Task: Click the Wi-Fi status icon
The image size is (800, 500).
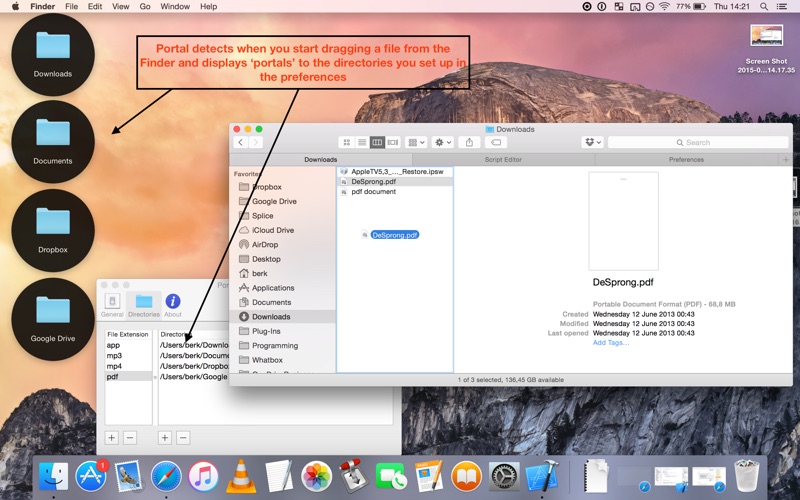Action: 664,6
